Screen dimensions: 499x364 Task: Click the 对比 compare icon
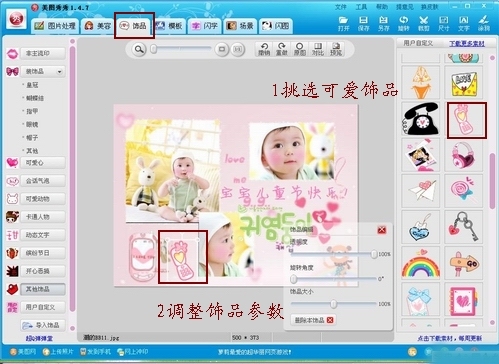coord(318,49)
